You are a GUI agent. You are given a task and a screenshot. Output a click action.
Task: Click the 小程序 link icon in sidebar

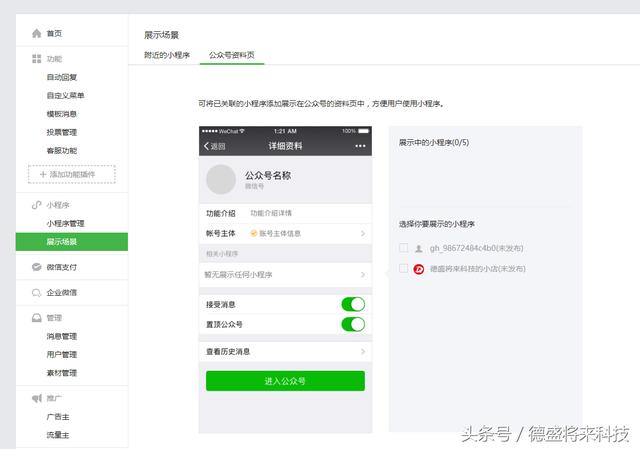pyautogui.click(x=36, y=205)
